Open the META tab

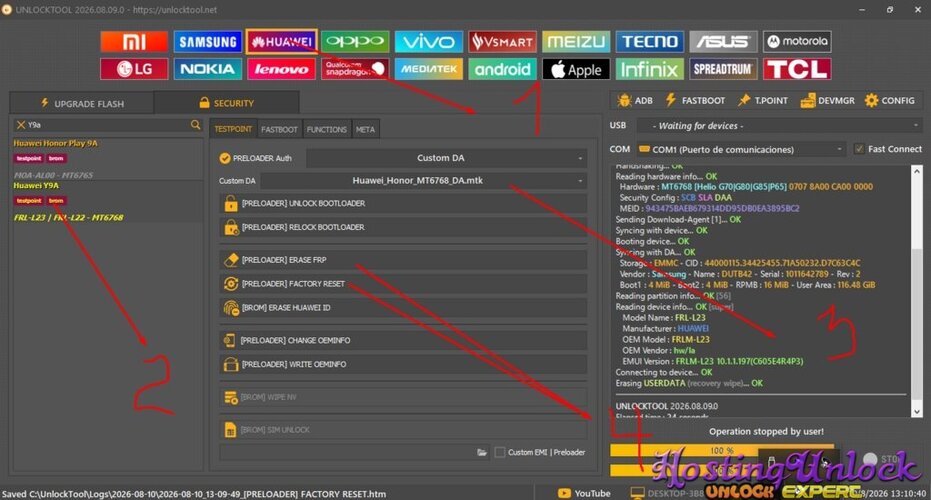pos(365,129)
